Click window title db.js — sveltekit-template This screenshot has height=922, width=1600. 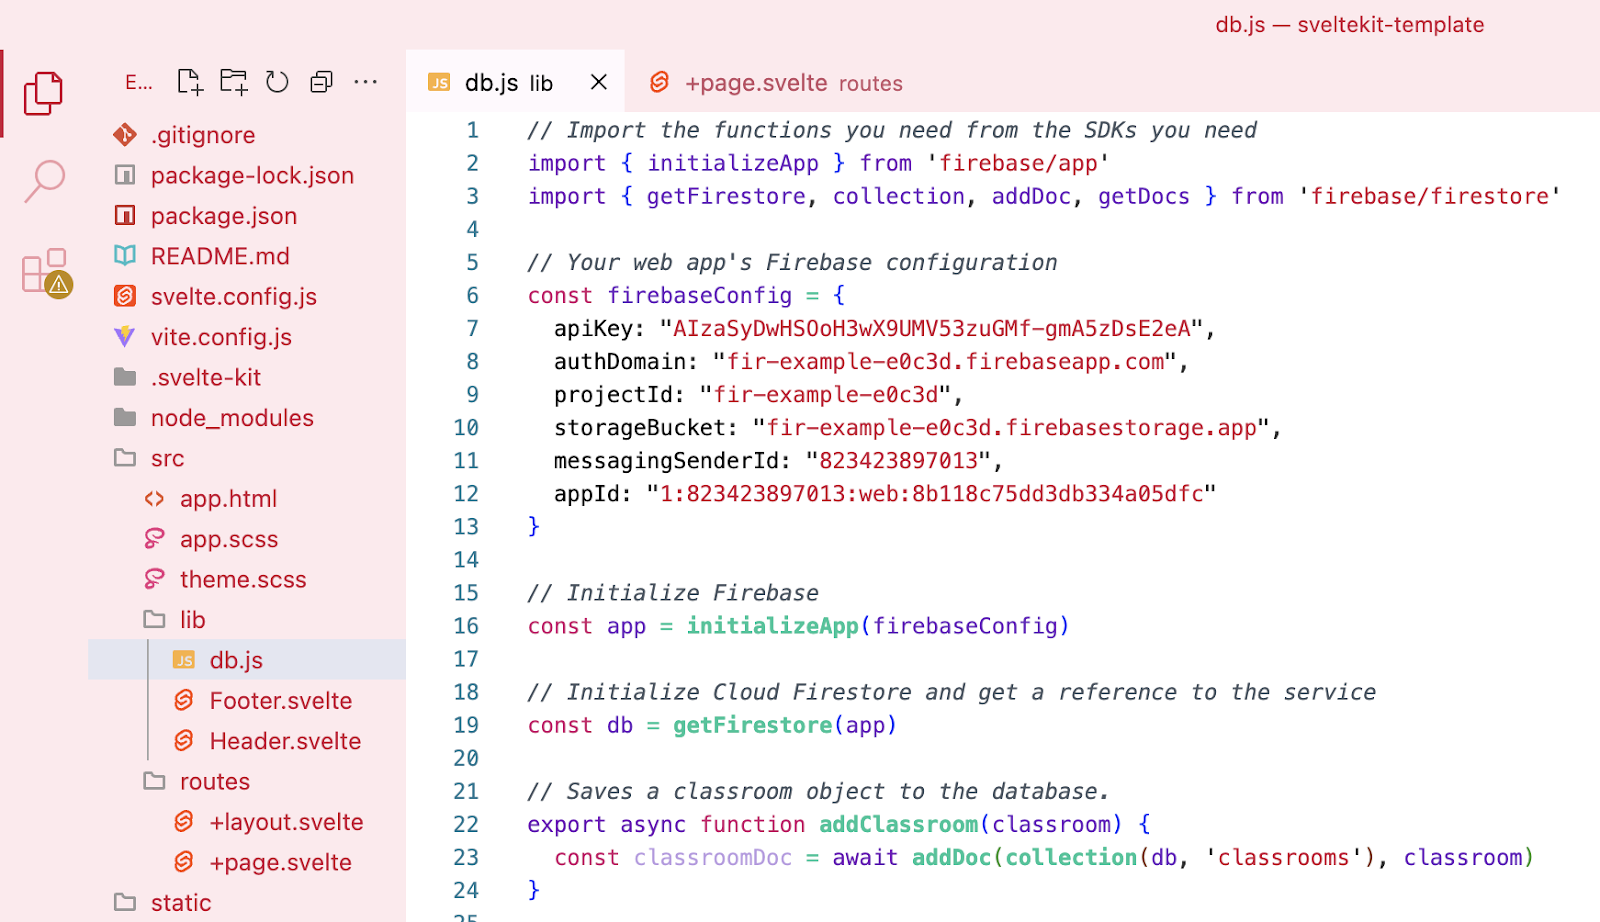[x=1349, y=24]
